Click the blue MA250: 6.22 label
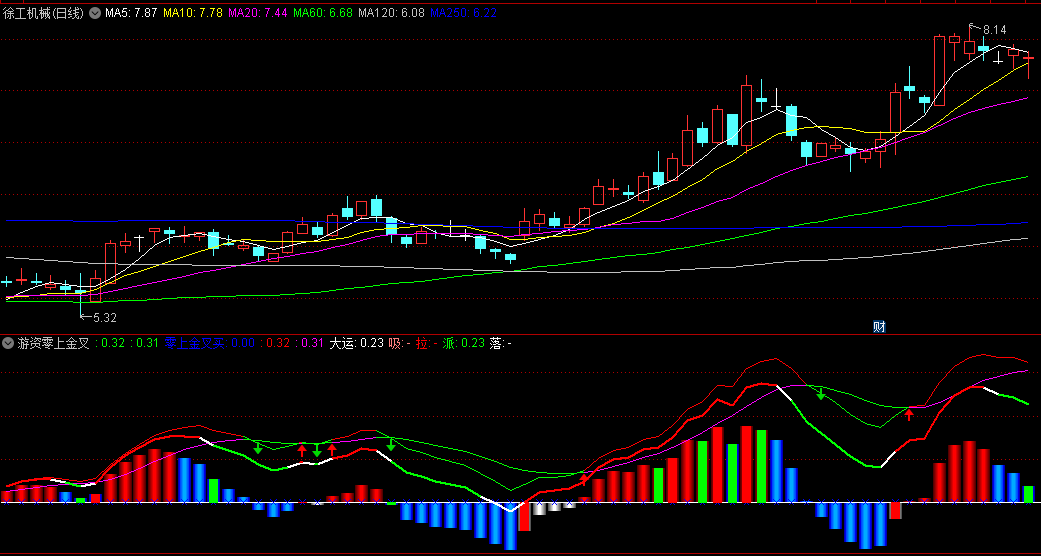The height and width of the screenshot is (556, 1041). pos(463,13)
